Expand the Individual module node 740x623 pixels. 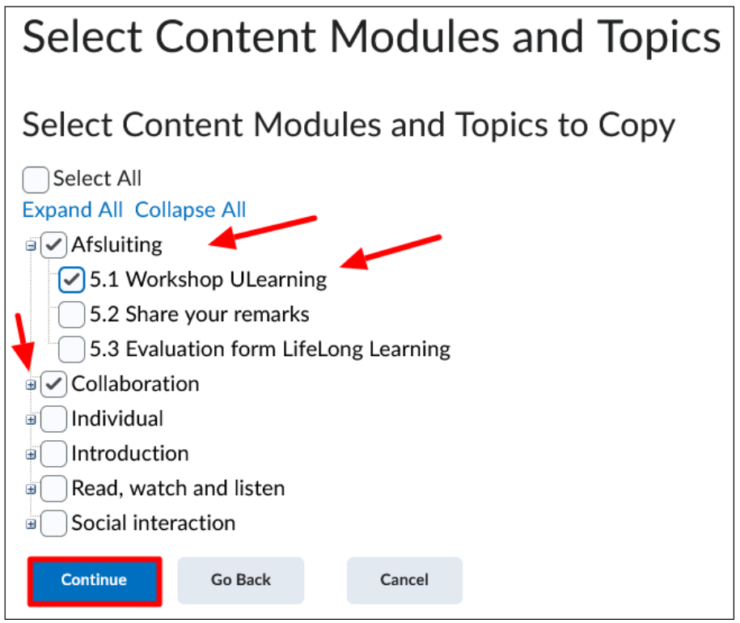(31, 420)
